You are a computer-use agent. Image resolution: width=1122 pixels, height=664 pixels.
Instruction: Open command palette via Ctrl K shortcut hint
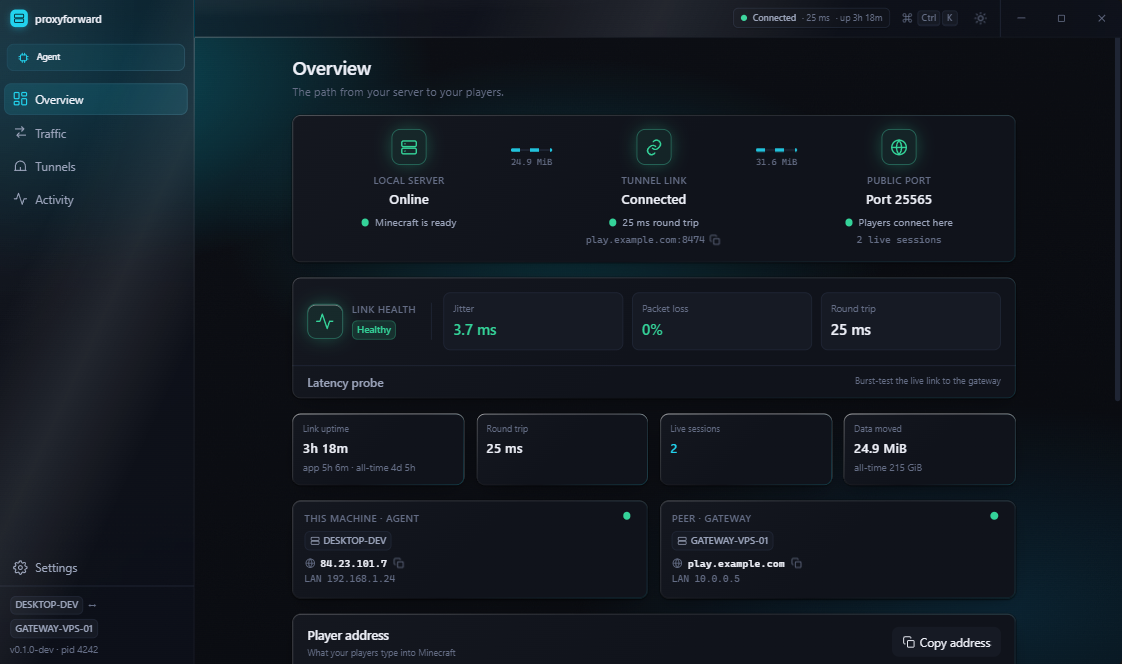pyautogui.click(x=930, y=18)
